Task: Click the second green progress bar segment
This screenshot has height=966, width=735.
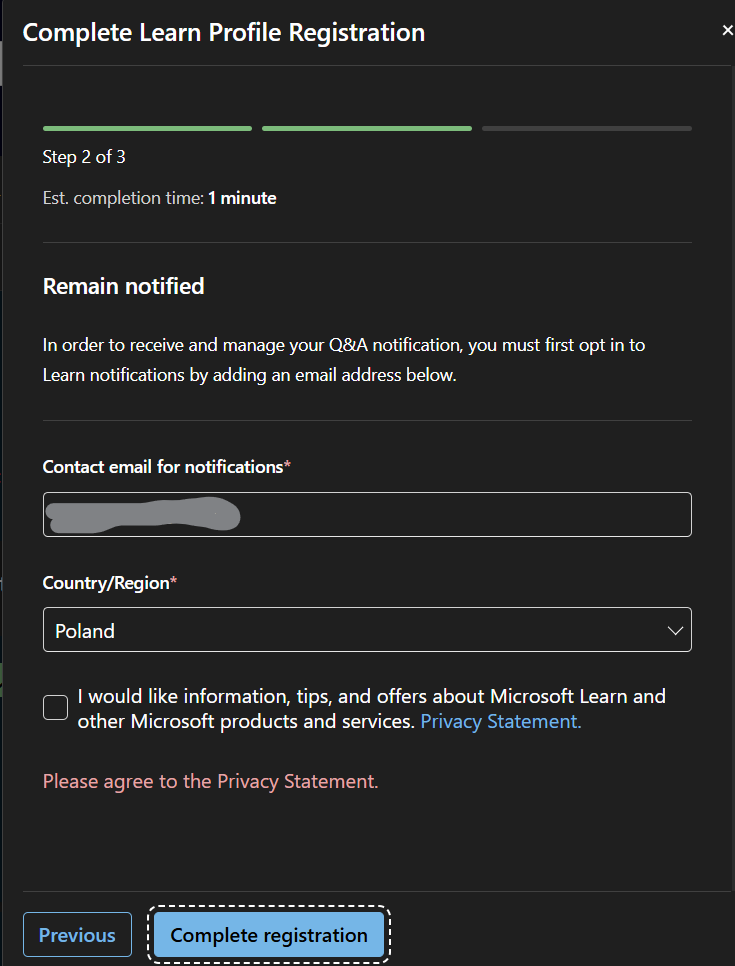Action: click(x=367, y=128)
